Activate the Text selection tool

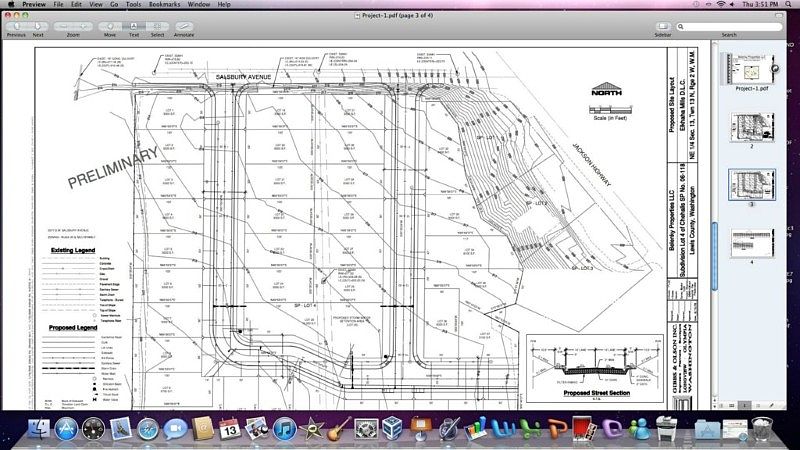(133, 26)
